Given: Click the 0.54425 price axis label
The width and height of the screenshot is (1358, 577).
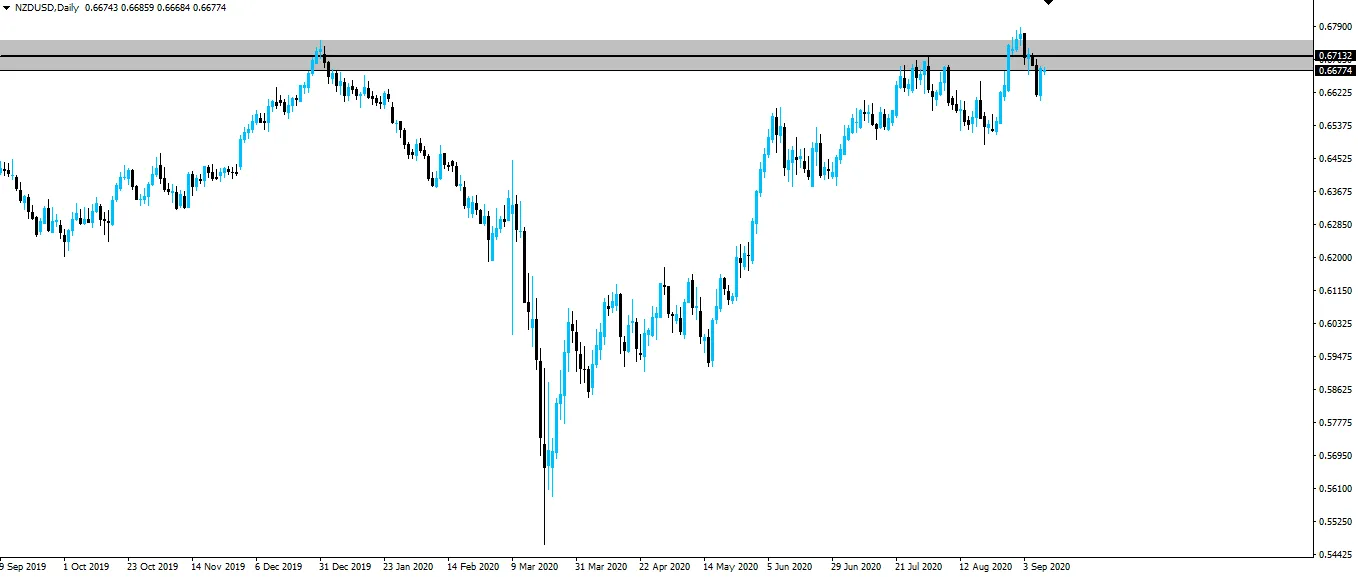Looking at the screenshot, I should click(x=1336, y=554).
